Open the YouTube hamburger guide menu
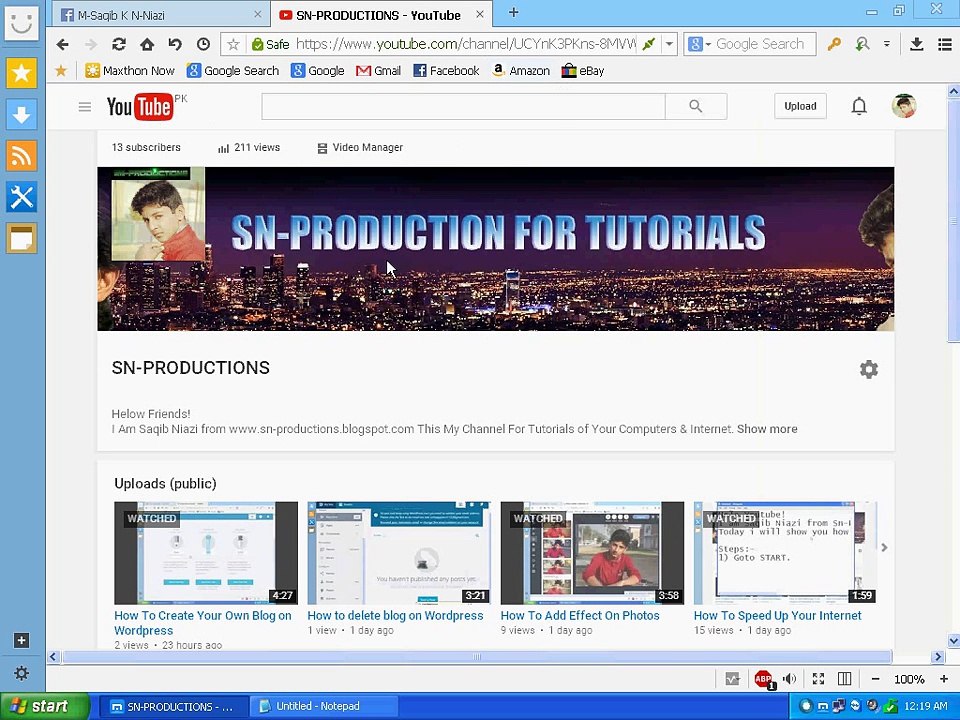The width and height of the screenshot is (960, 720). point(85,107)
